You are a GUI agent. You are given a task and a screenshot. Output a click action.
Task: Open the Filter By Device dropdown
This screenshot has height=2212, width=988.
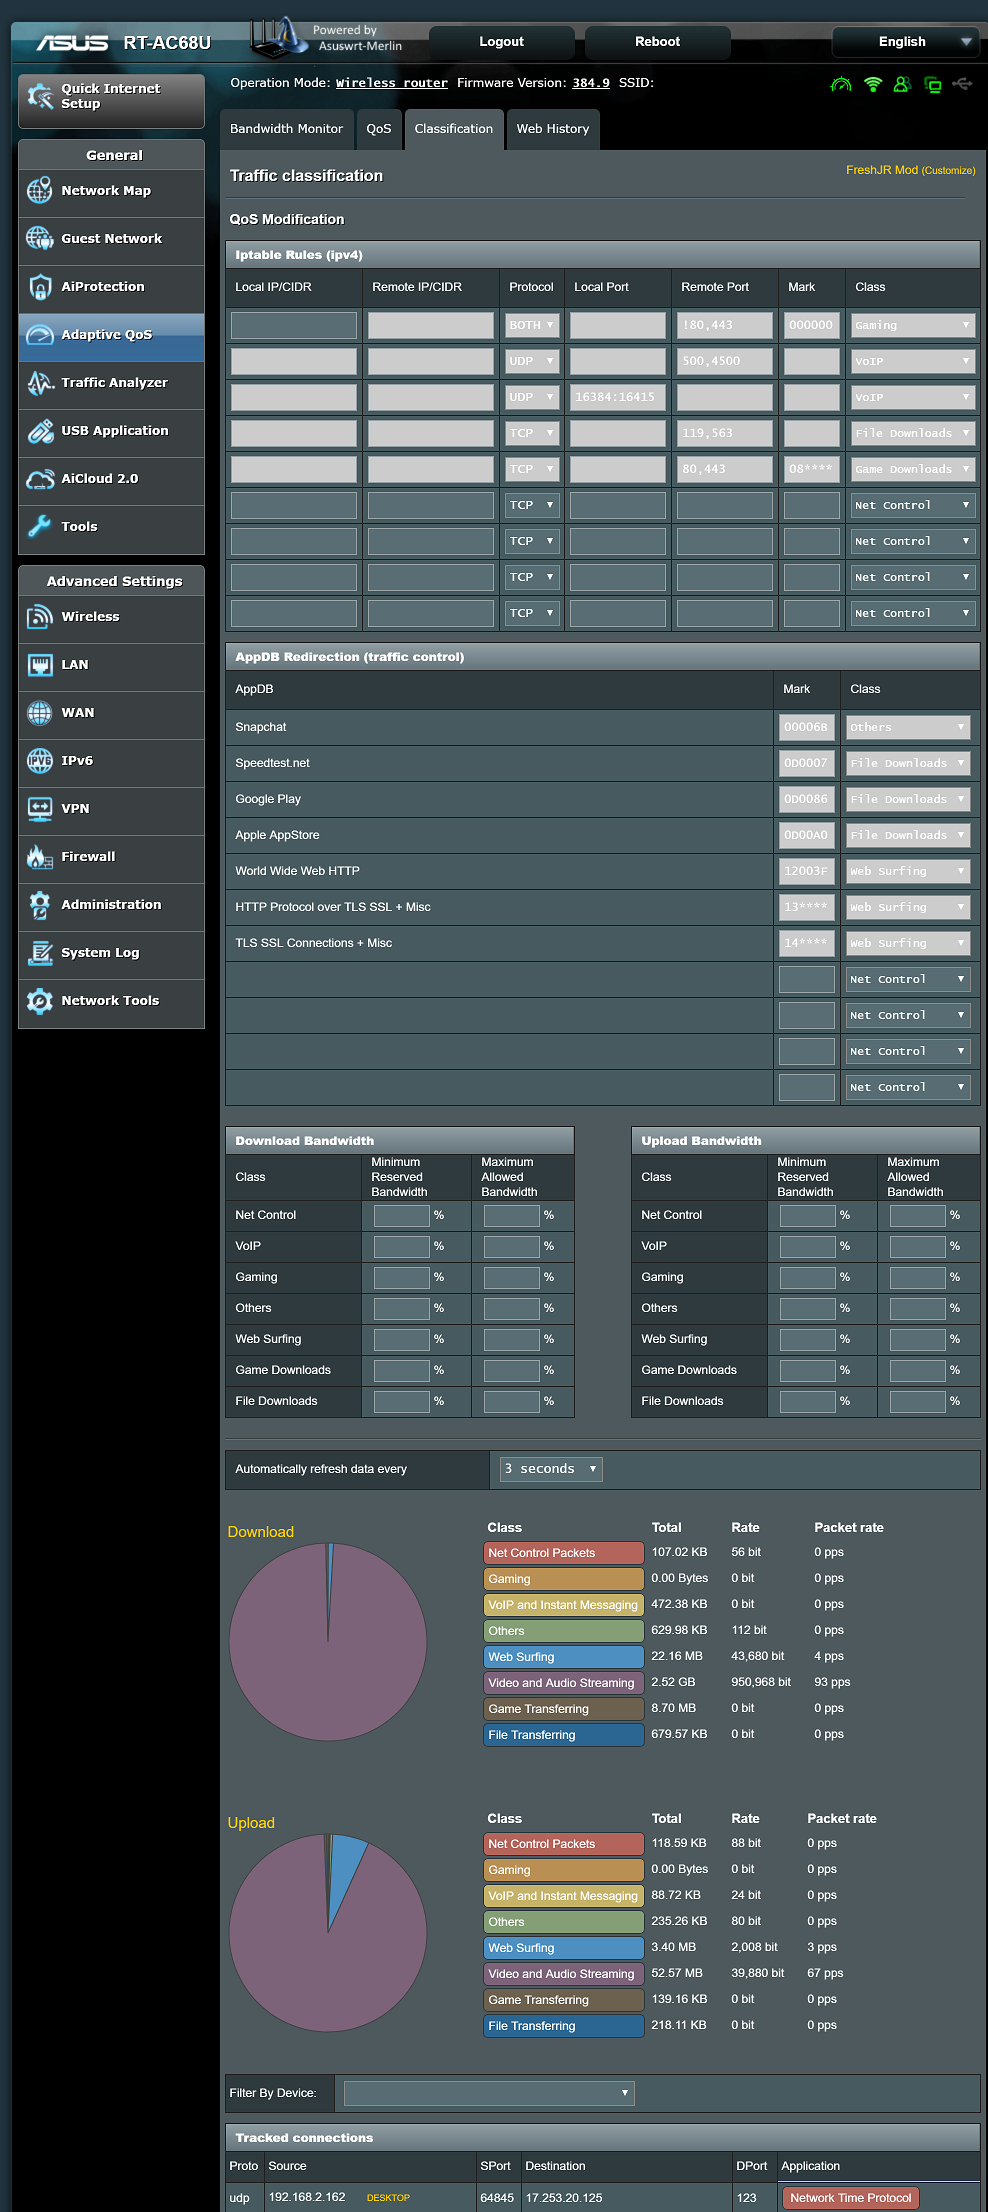coord(488,2093)
